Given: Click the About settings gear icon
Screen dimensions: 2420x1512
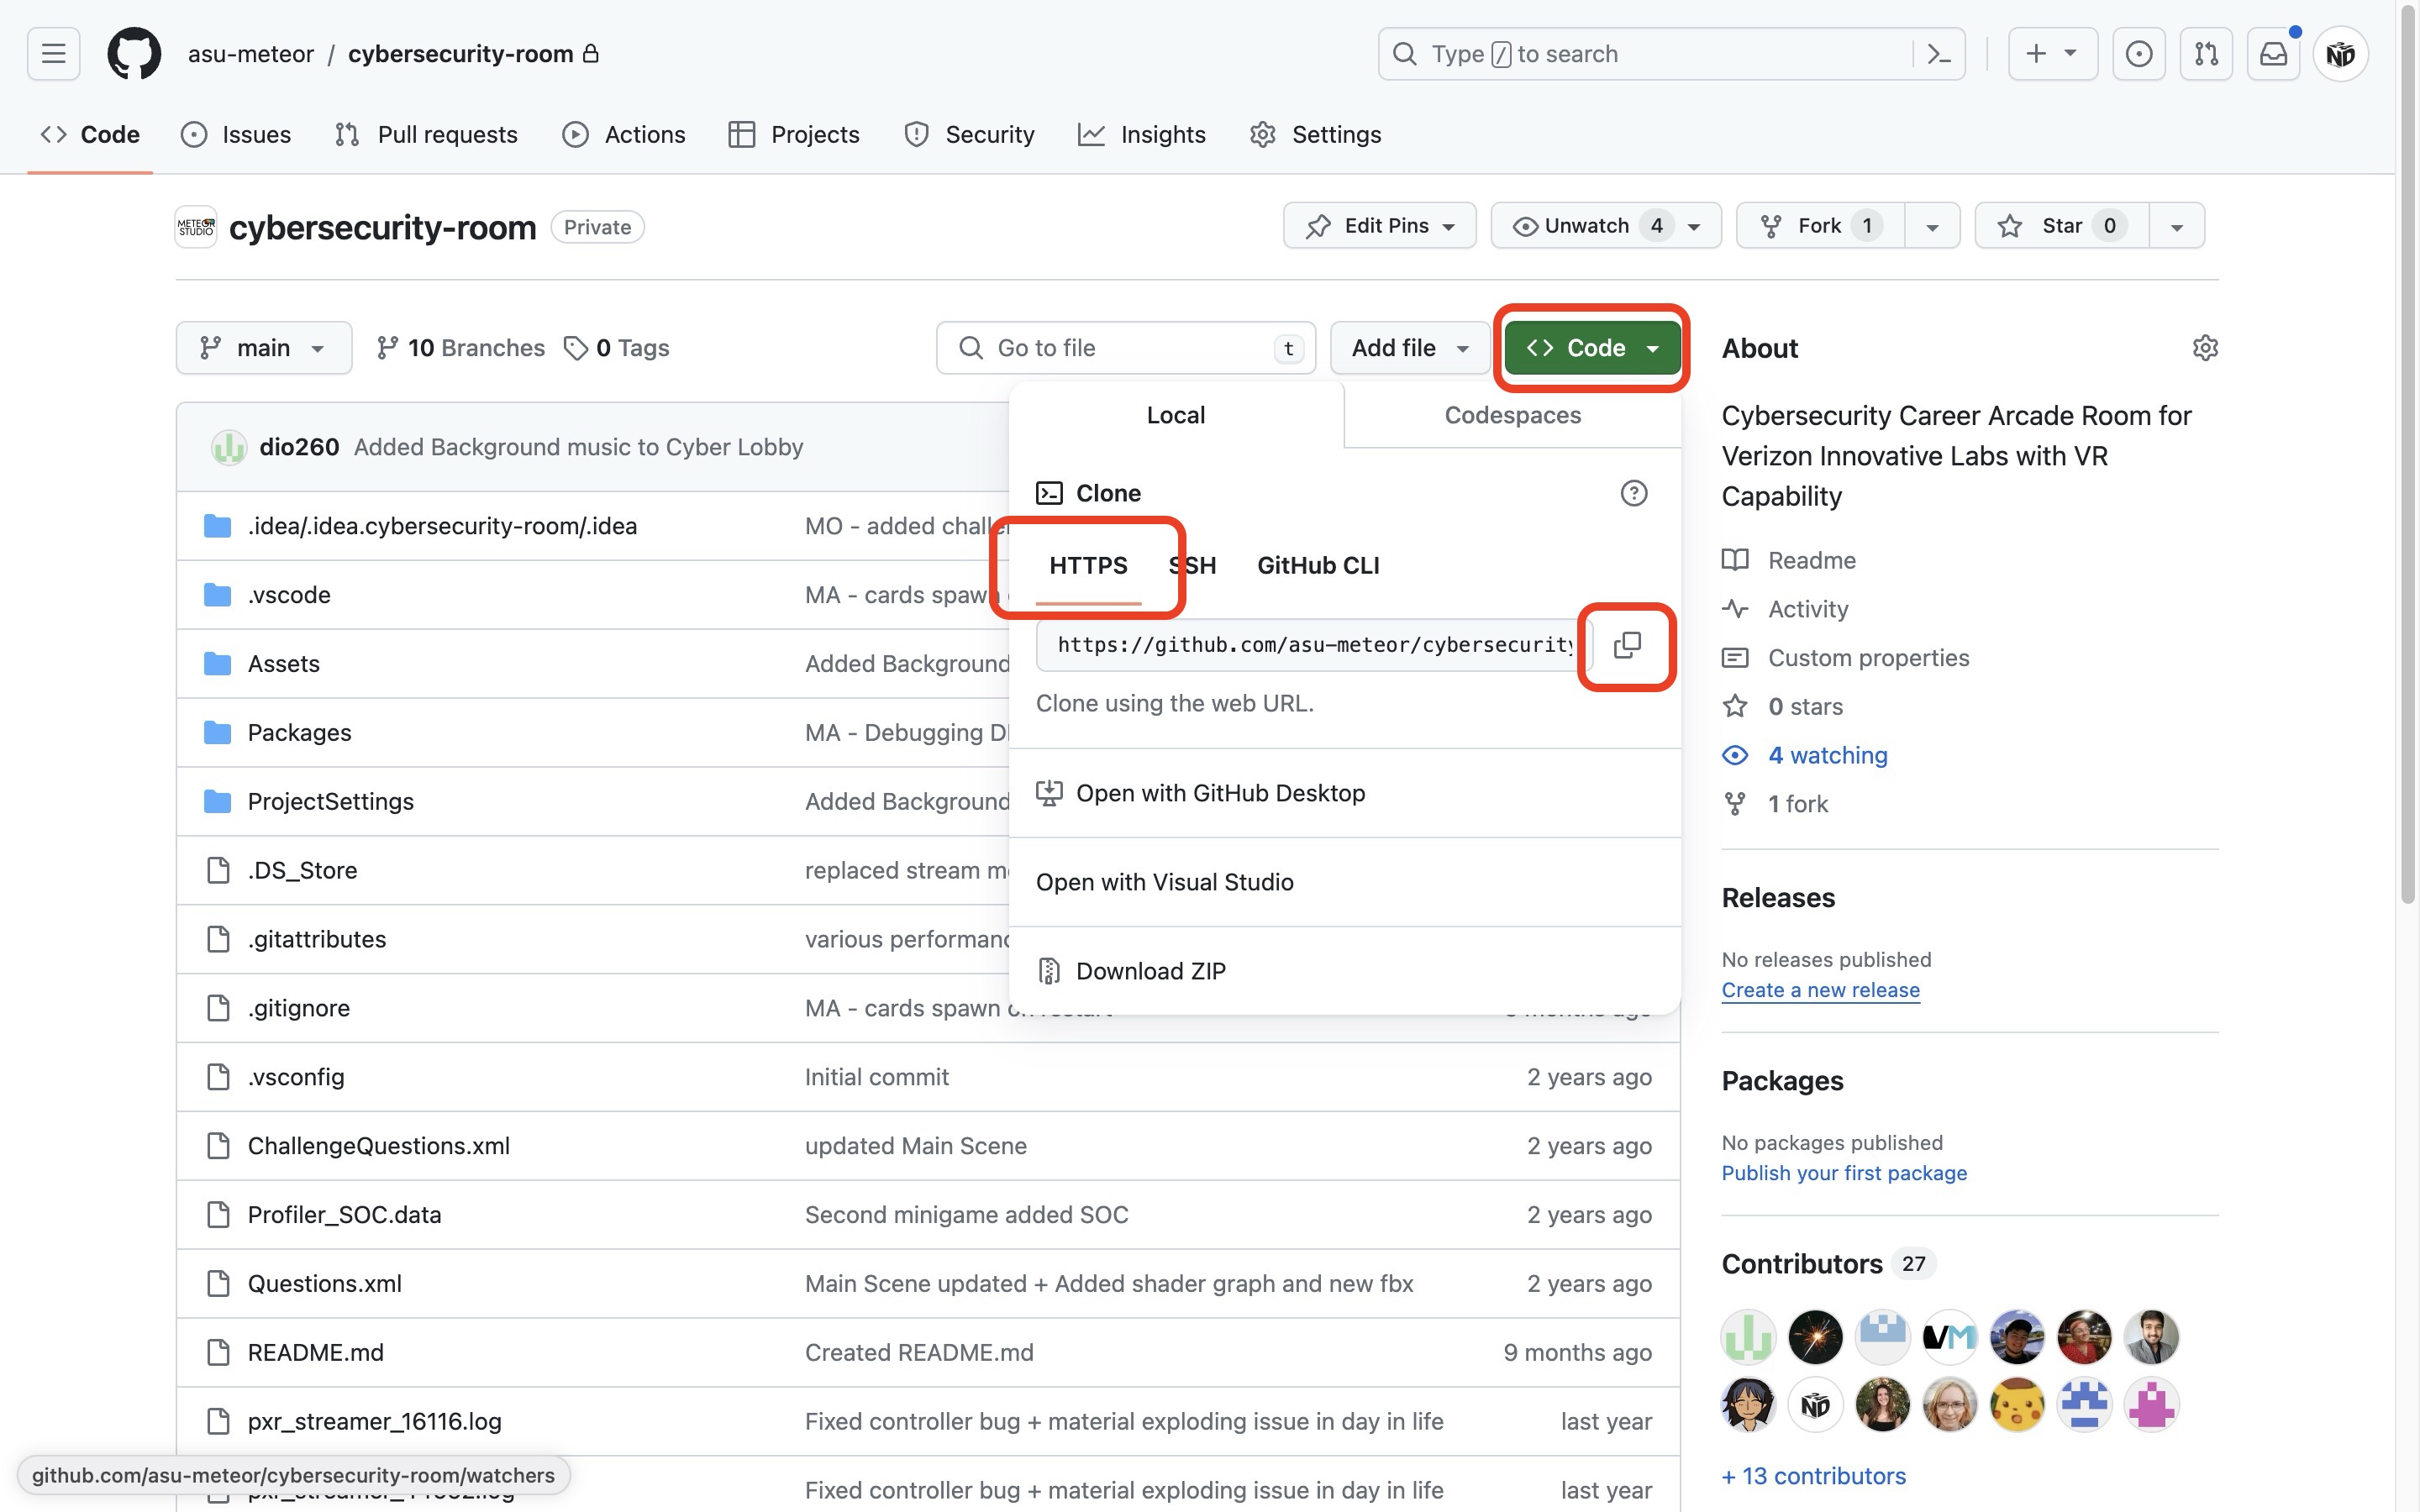Looking at the screenshot, I should [2205, 348].
